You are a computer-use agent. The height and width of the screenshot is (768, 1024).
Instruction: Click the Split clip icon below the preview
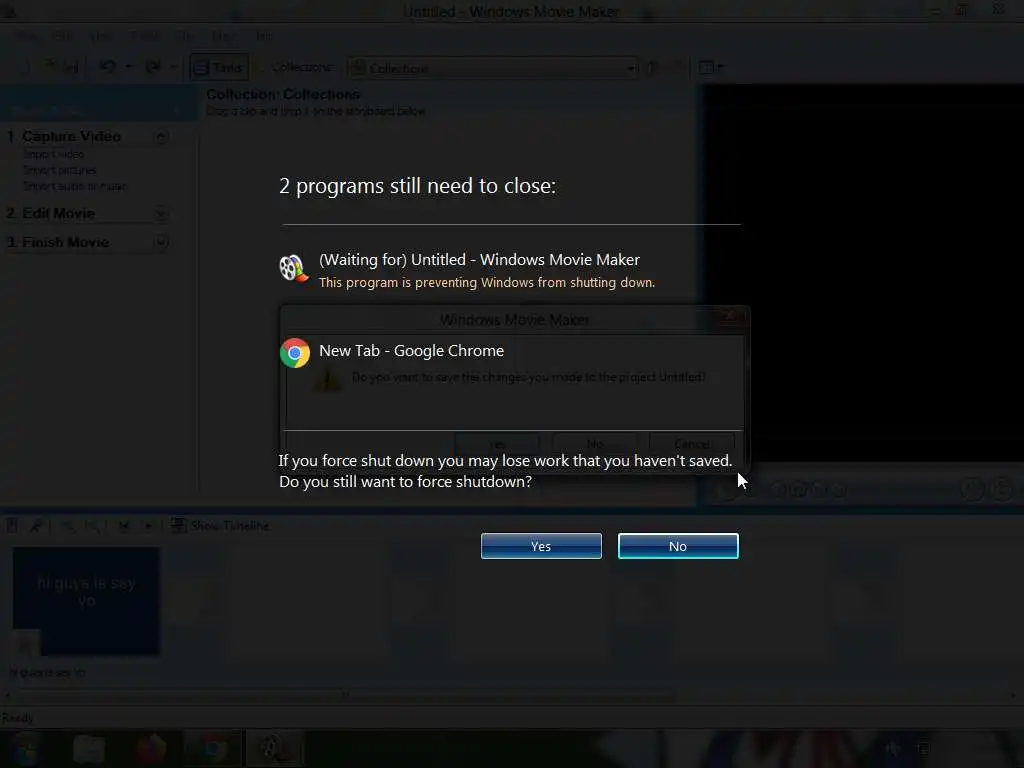972,488
